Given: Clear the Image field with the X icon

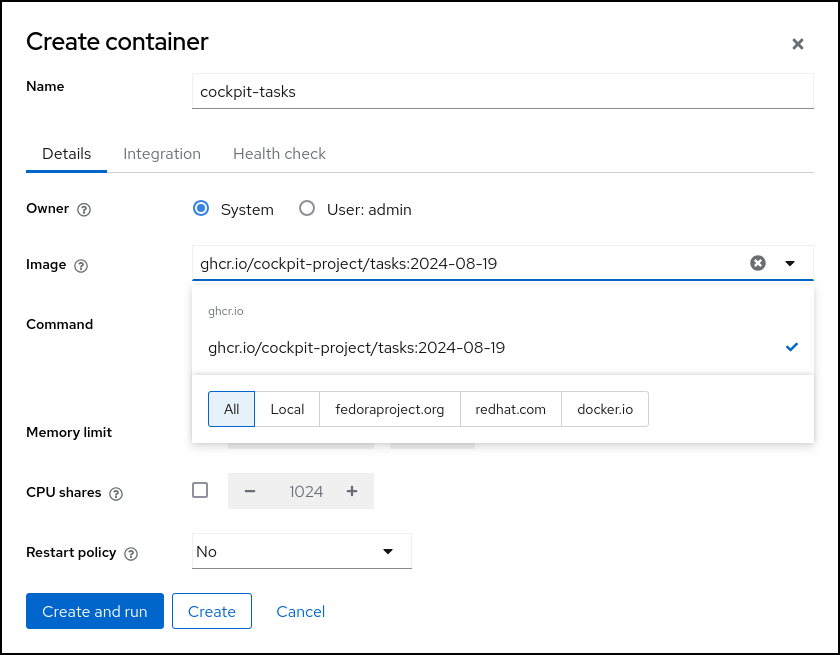Looking at the screenshot, I should (758, 263).
